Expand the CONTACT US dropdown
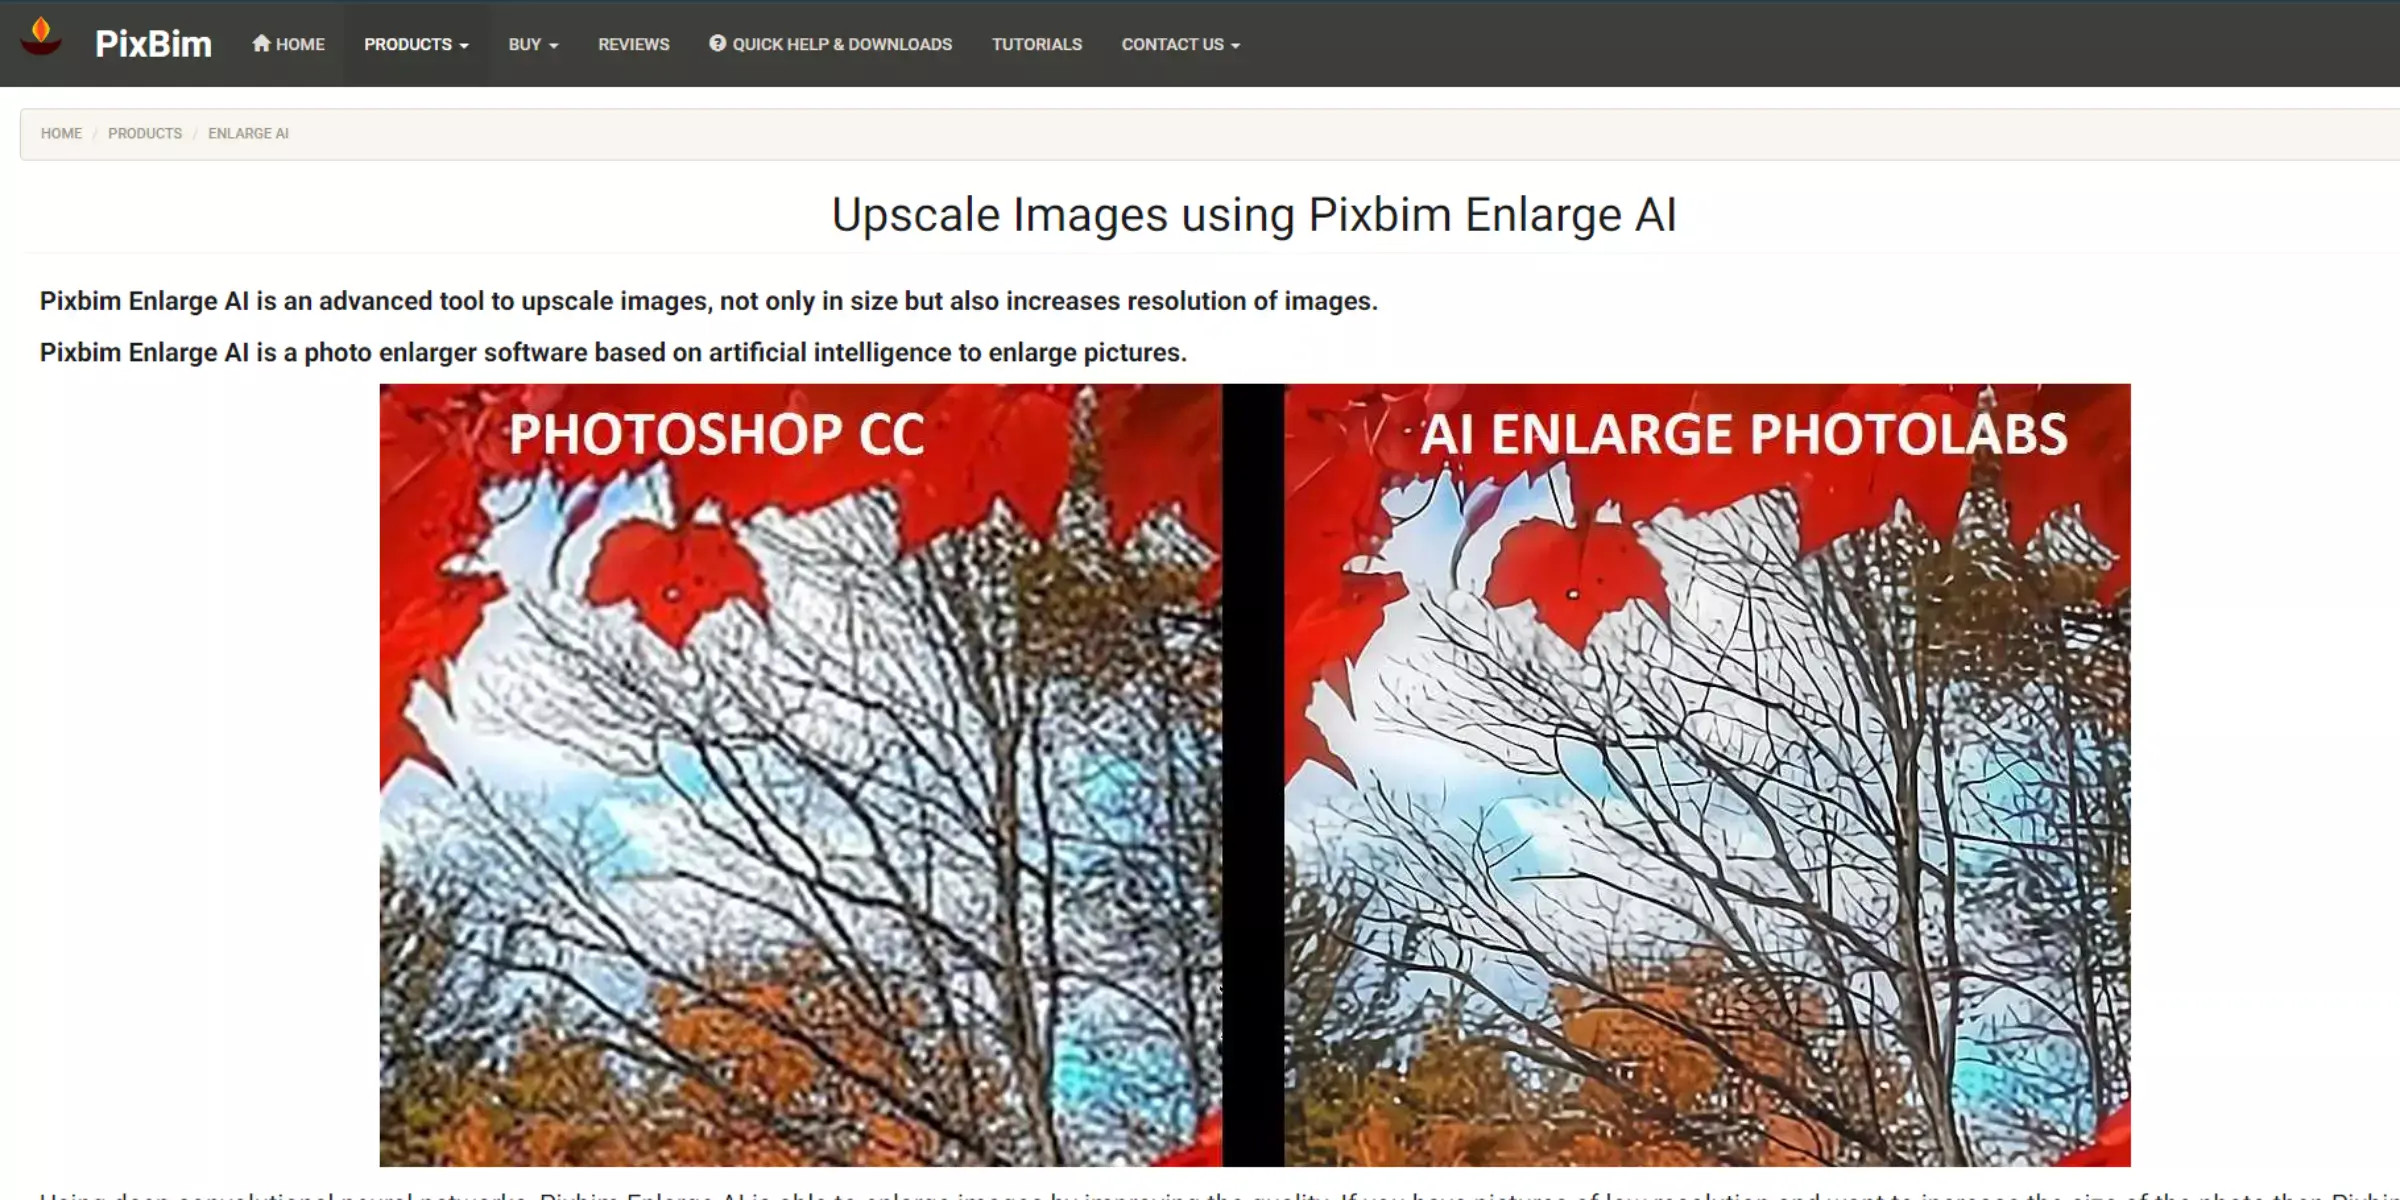This screenshot has width=2400, height=1200. coord(1180,44)
